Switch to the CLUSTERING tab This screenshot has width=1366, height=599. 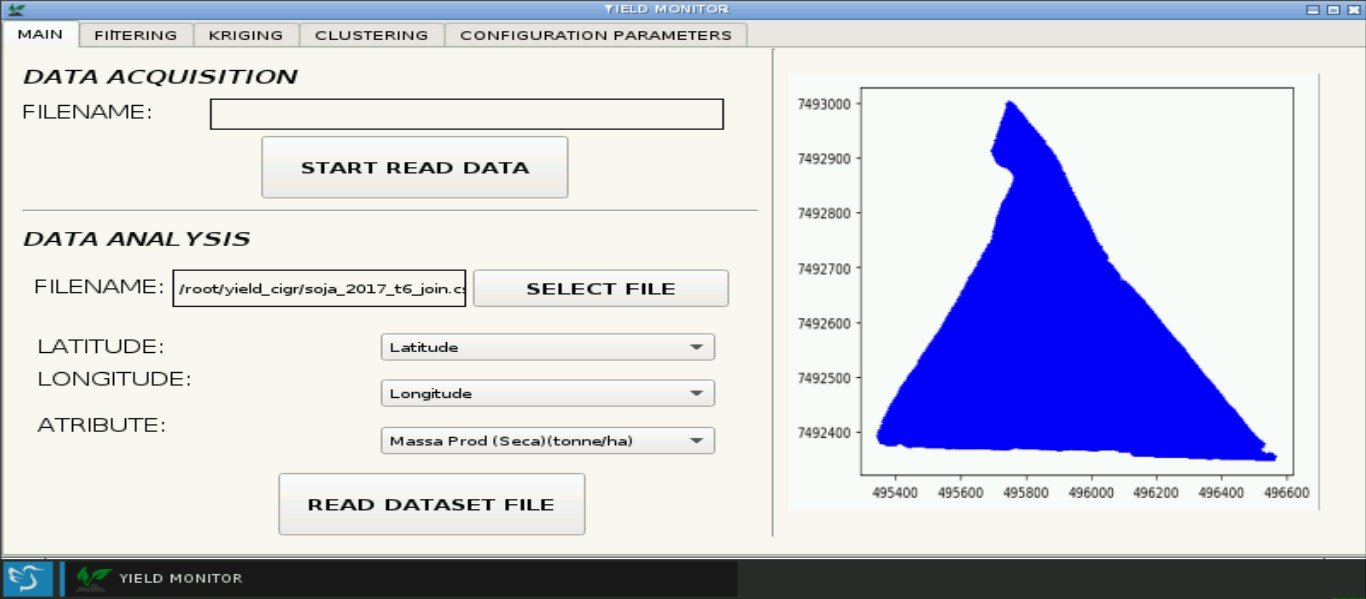371,35
